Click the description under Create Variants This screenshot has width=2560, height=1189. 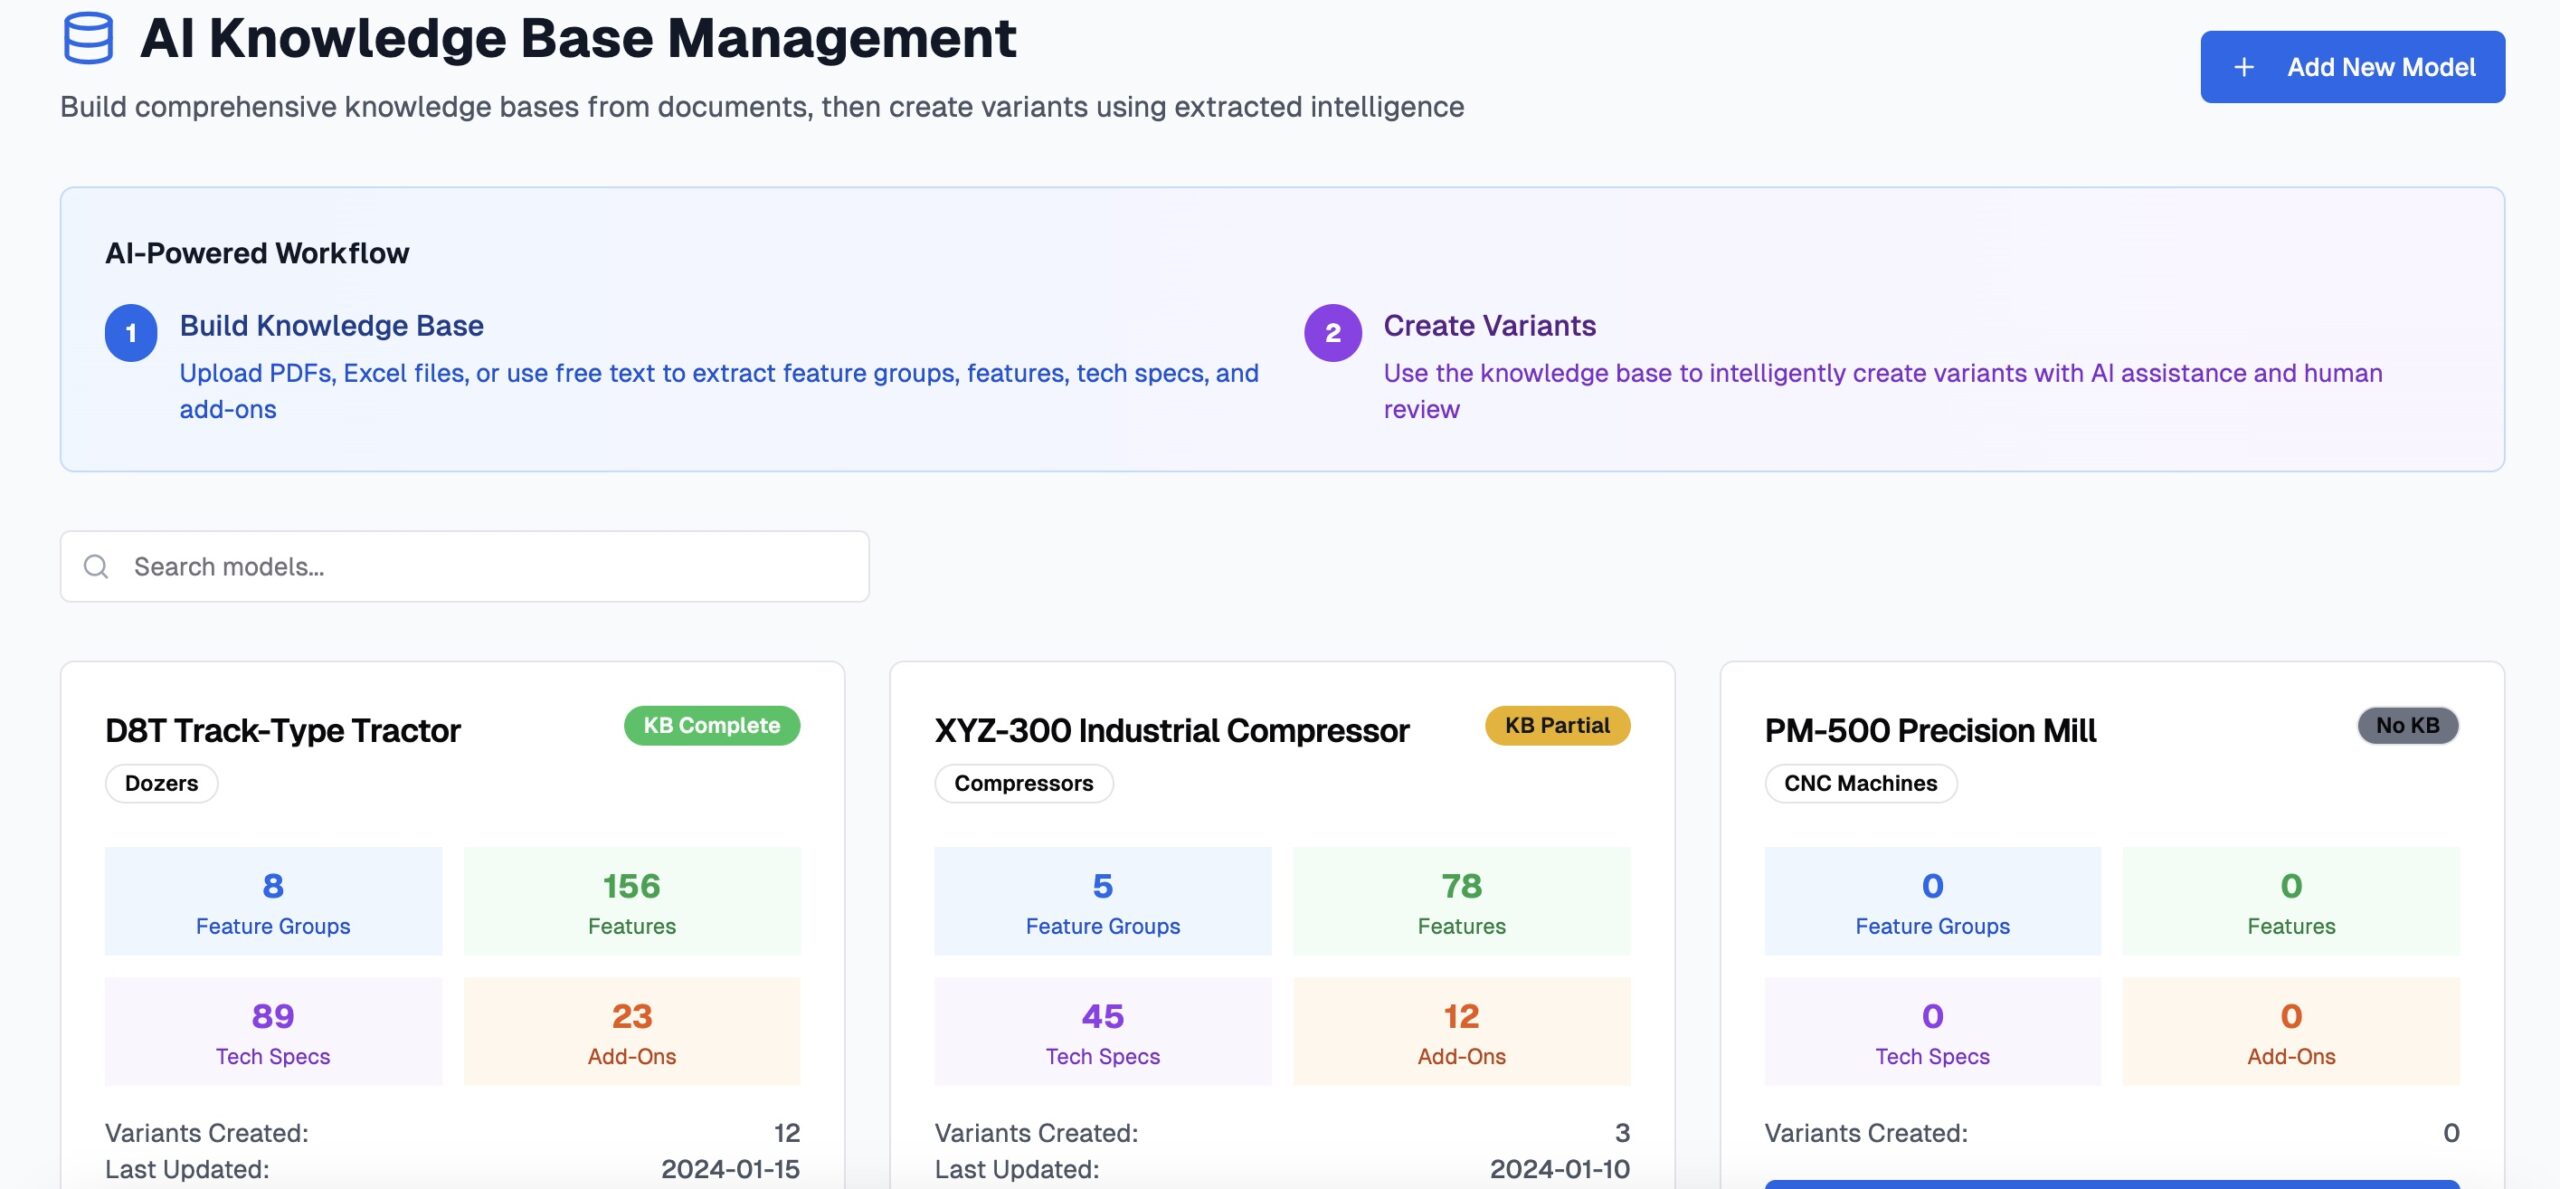[1883, 391]
